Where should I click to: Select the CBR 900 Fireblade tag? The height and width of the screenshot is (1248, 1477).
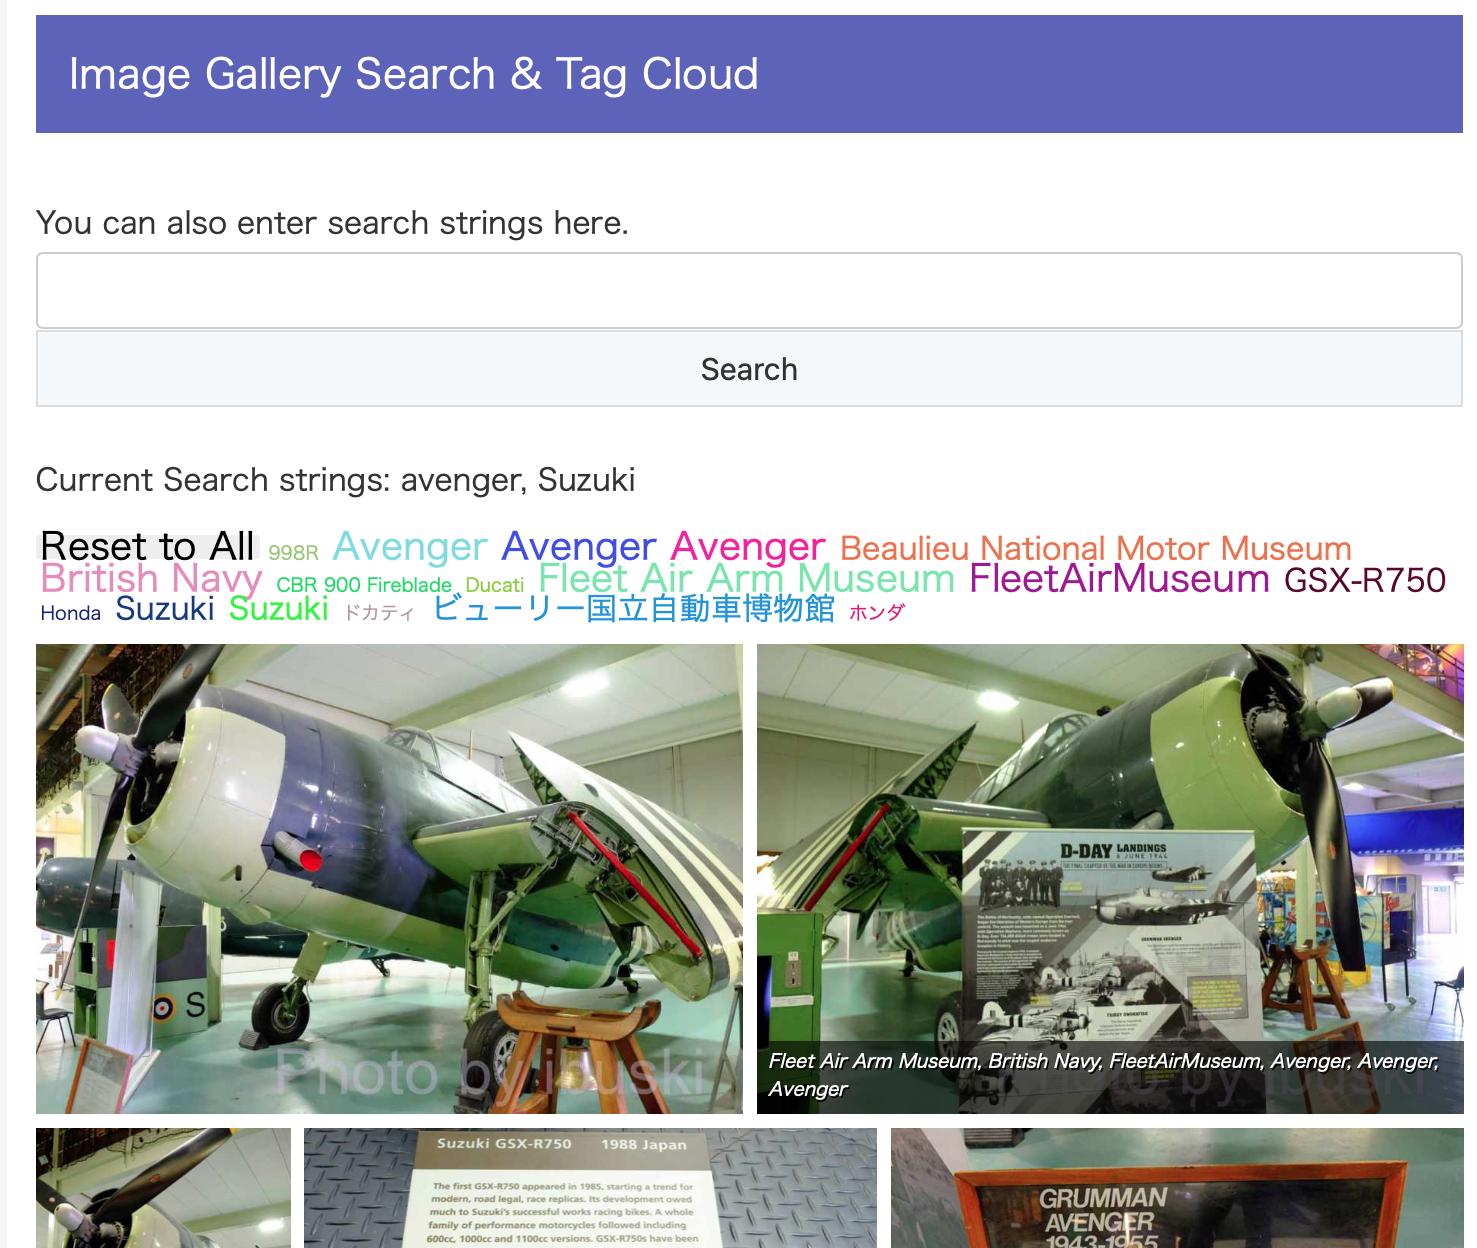pos(364,584)
